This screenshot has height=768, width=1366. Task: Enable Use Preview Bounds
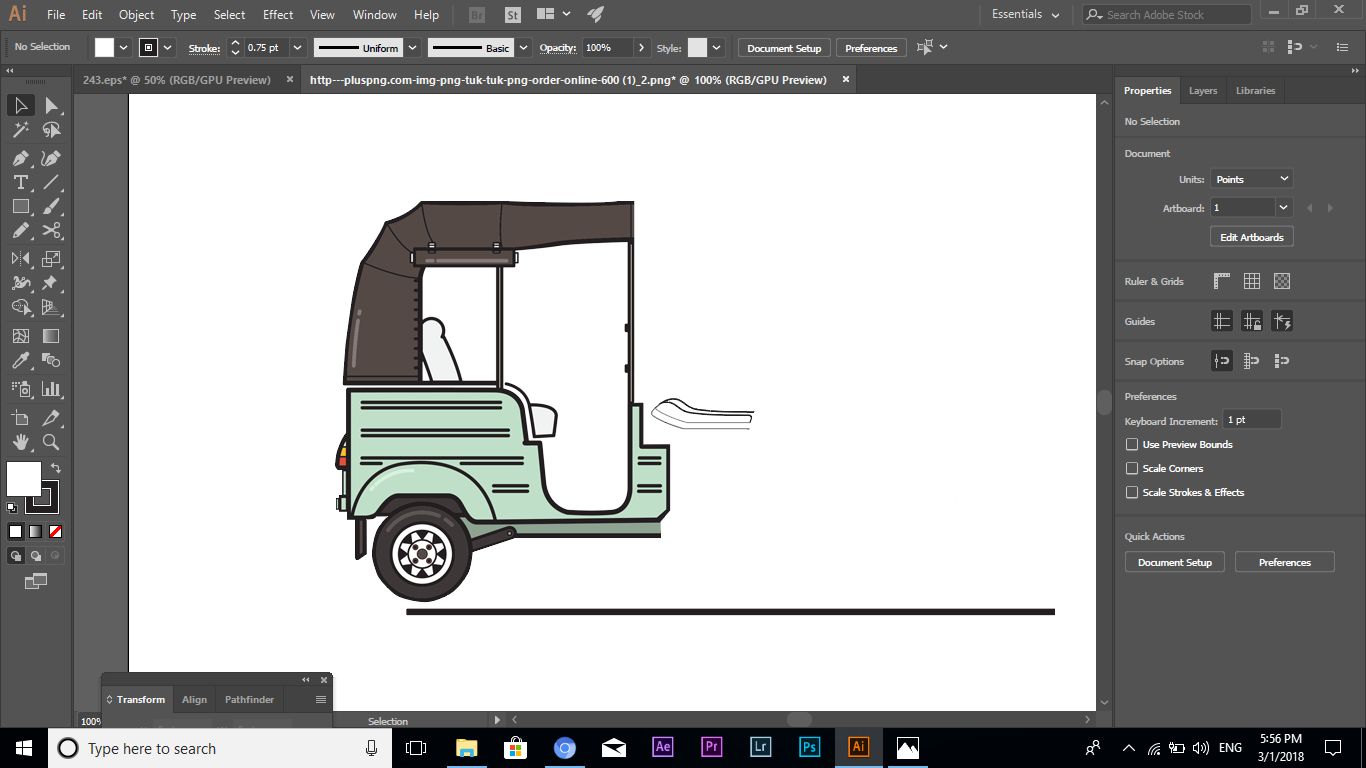pyautogui.click(x=1131, y=444)
